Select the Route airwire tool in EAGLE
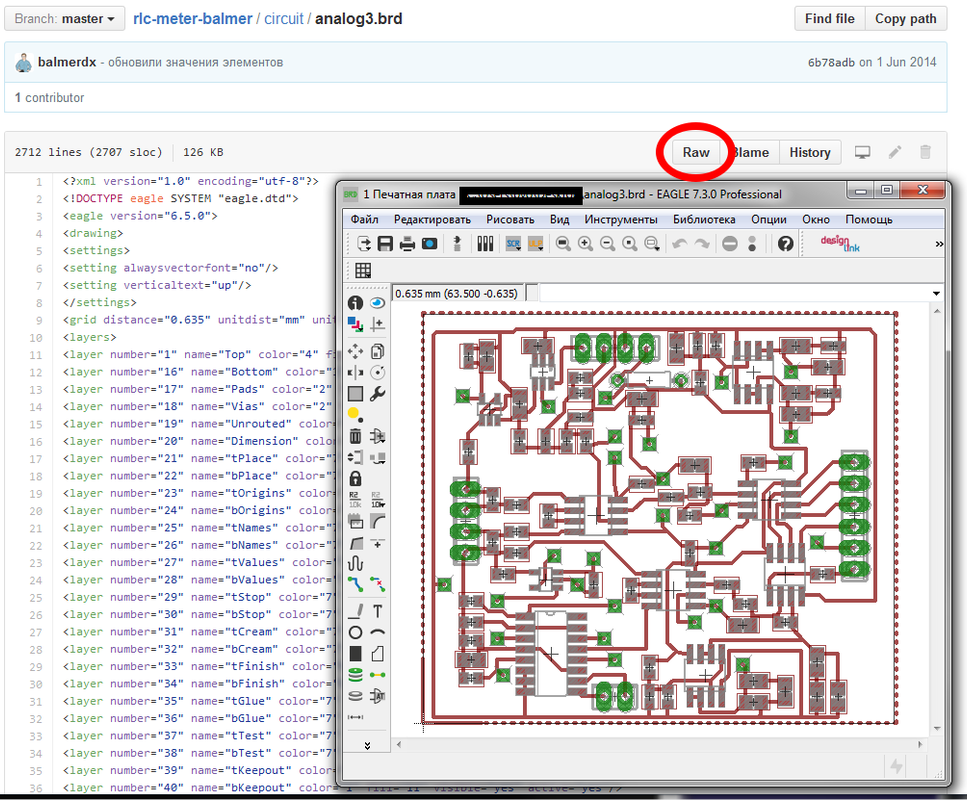Screen dimensions: 967x800 [x=355, y=584]
